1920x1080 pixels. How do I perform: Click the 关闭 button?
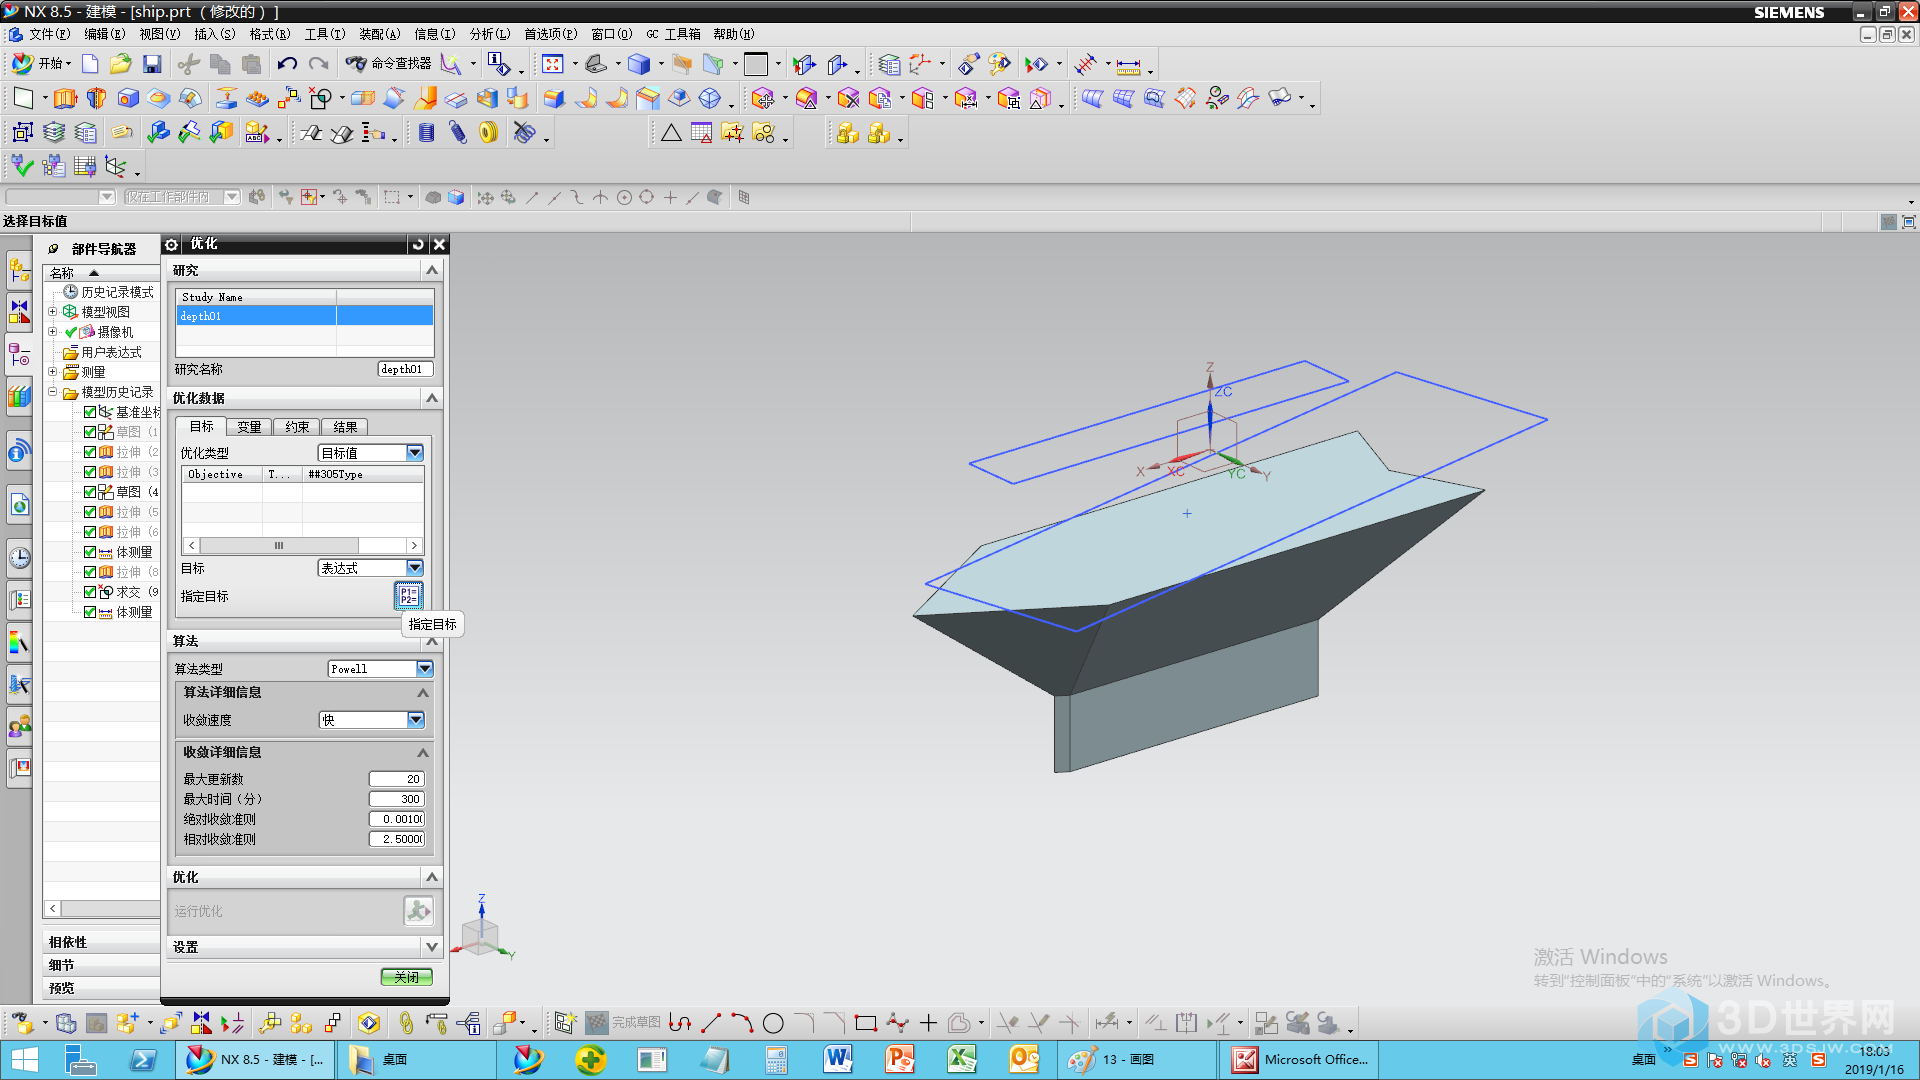click(406, 977)
